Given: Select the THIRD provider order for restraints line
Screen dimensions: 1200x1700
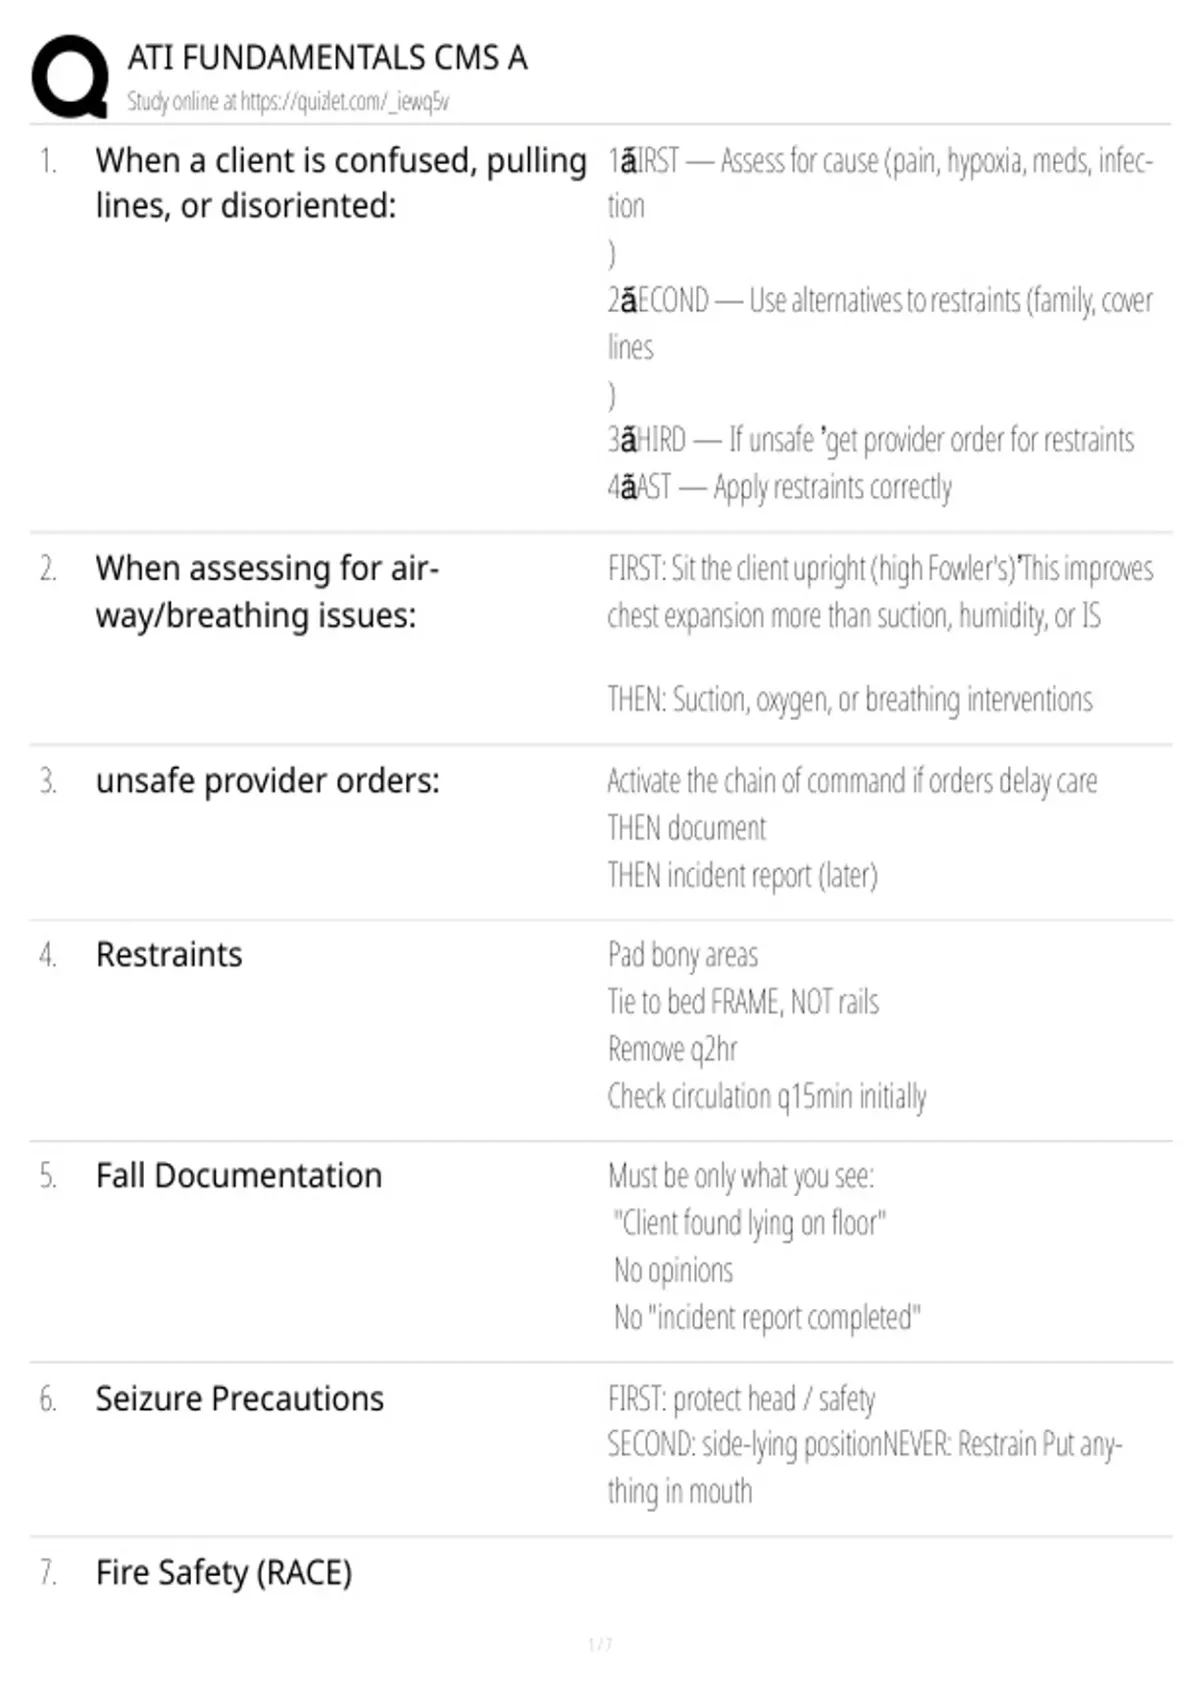Looking at the screenshot, I should [x=871, y=440].
